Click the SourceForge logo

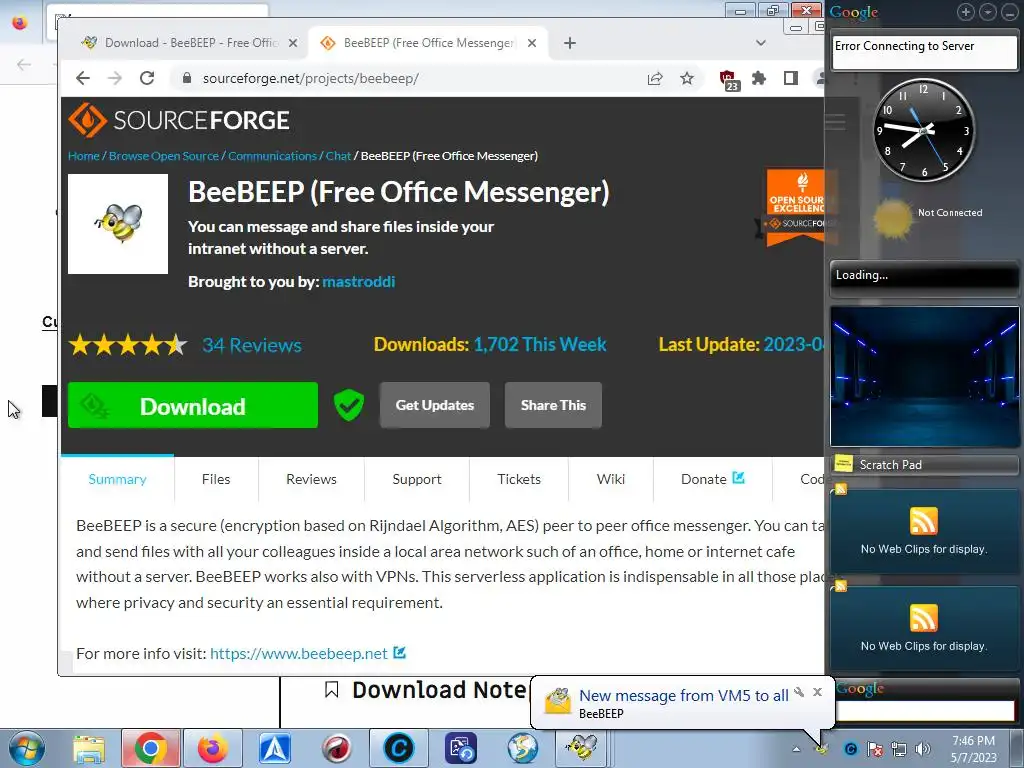point(179,120)
